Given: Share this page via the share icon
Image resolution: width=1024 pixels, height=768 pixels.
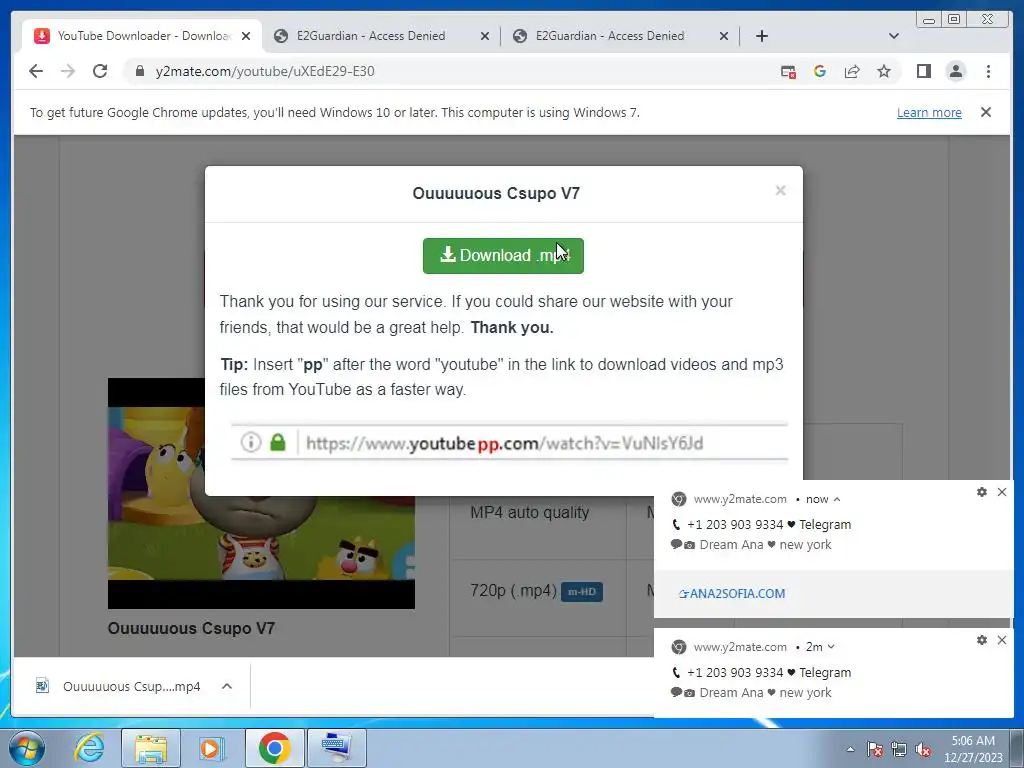Looking at the screenshot, I should [852, 71].
